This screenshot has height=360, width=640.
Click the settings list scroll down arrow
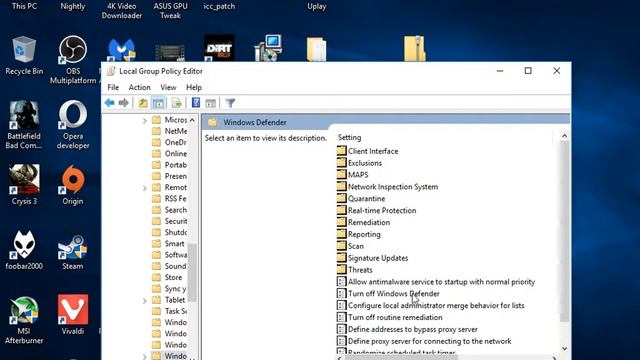coord(564,349)
